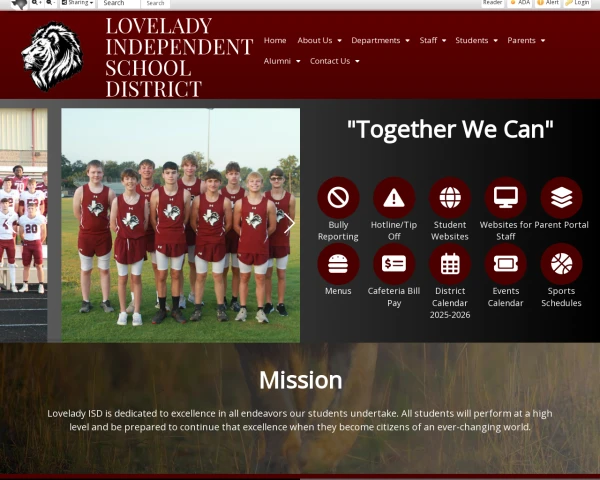Select the "Together We Can" heading
Screen dimensions: 600x480
[x=450, y=129]
